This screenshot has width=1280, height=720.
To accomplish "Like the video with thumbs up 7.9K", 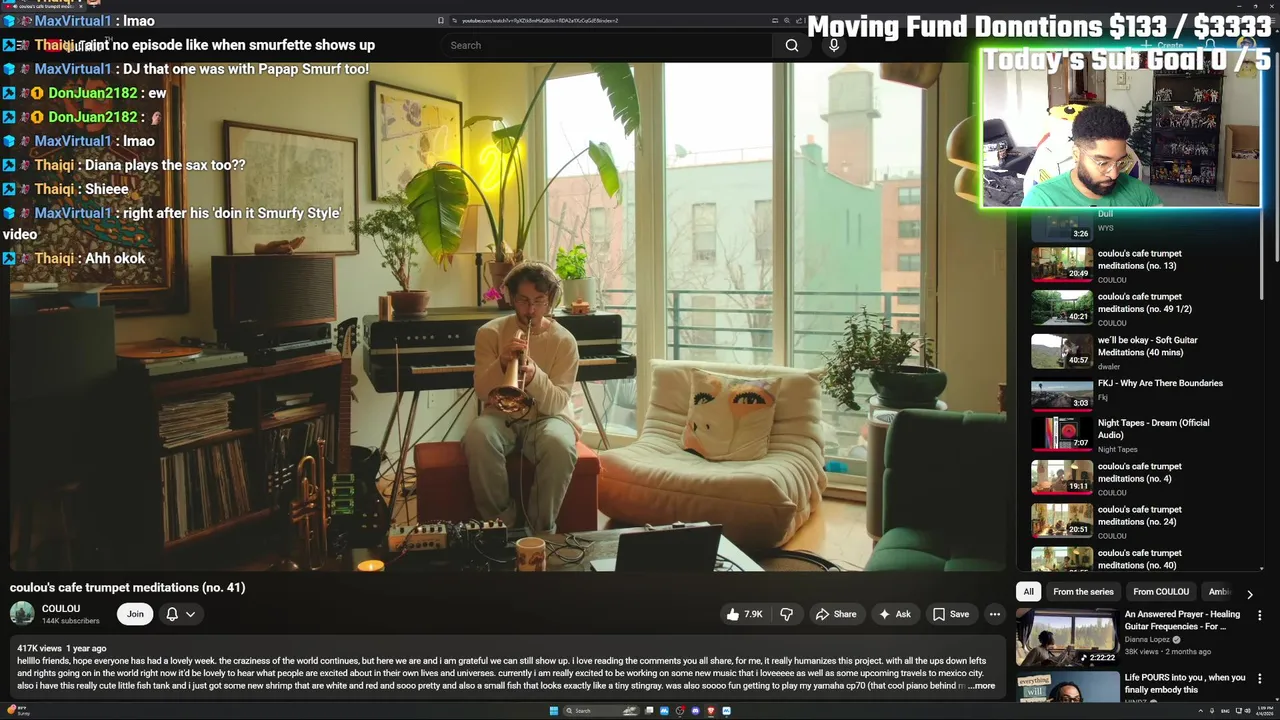I will click(x=745, y=614).
